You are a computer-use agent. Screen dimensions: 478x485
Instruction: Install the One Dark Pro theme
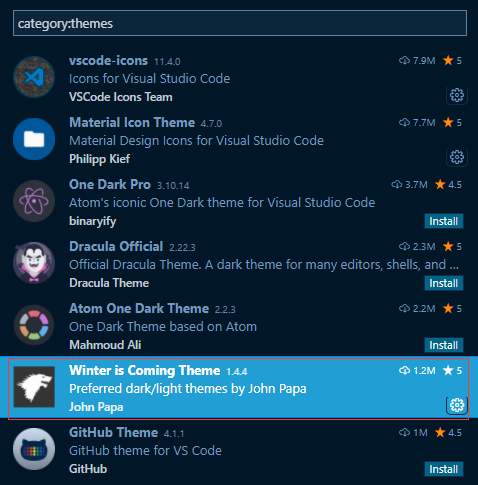tap(444, 221)
